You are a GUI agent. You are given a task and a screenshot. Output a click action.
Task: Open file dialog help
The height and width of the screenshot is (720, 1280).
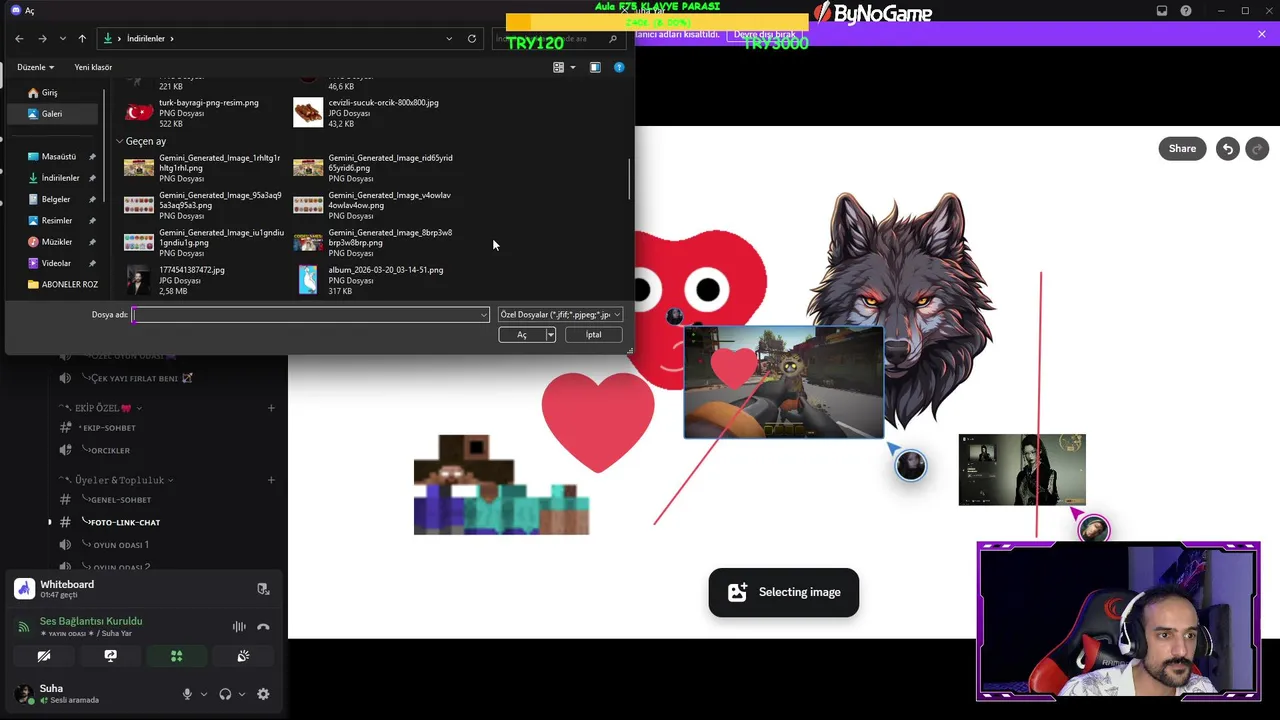(619, 67)
